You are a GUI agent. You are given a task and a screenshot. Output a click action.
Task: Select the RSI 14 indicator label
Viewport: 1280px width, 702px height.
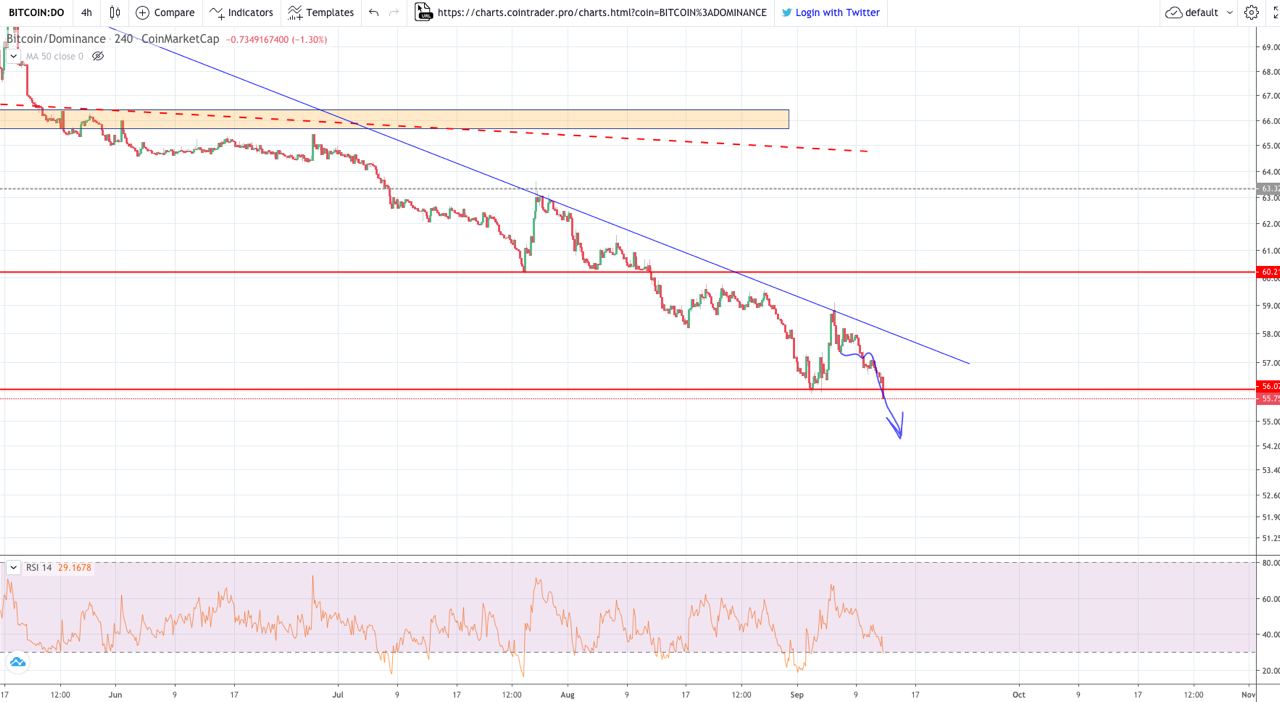[39, 567]
